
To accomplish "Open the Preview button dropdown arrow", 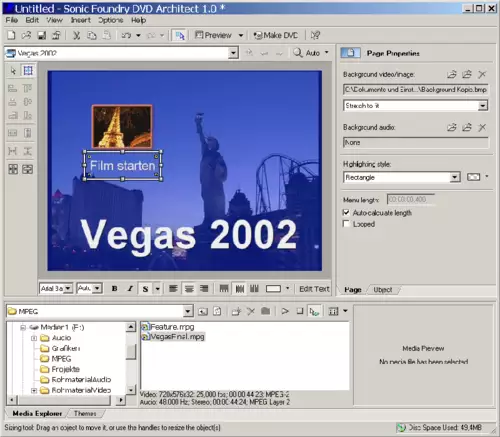I will tap(241, 35).
